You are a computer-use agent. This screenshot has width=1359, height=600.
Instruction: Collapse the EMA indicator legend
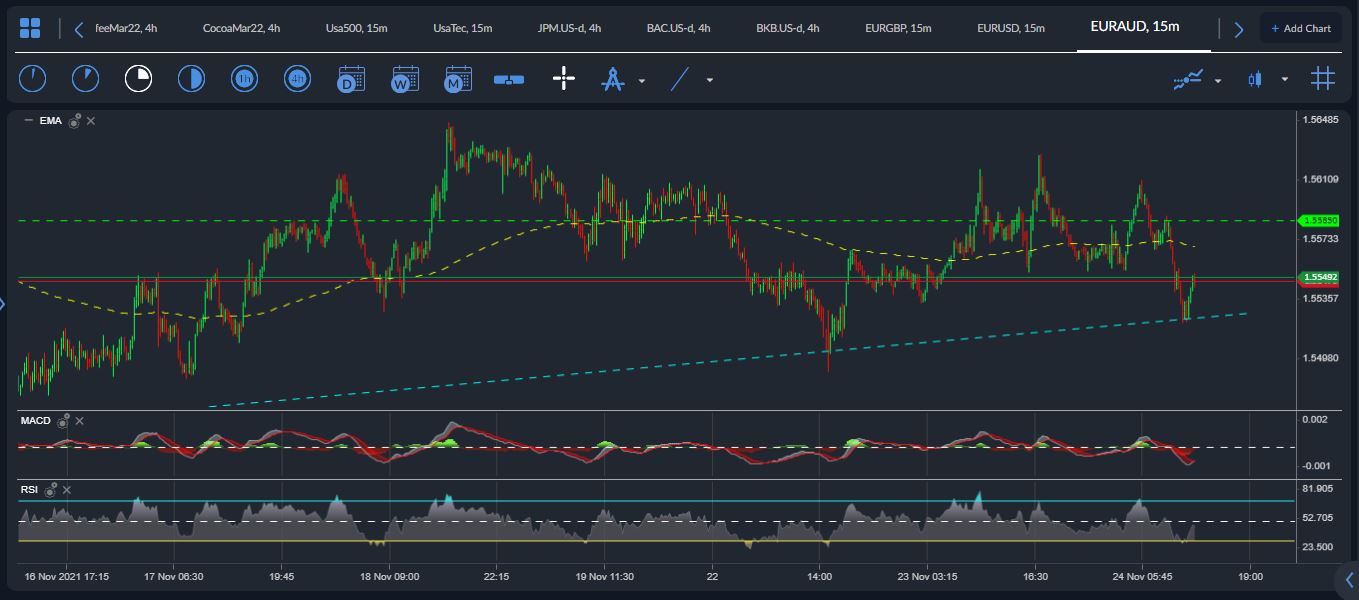tap(28, 120)
